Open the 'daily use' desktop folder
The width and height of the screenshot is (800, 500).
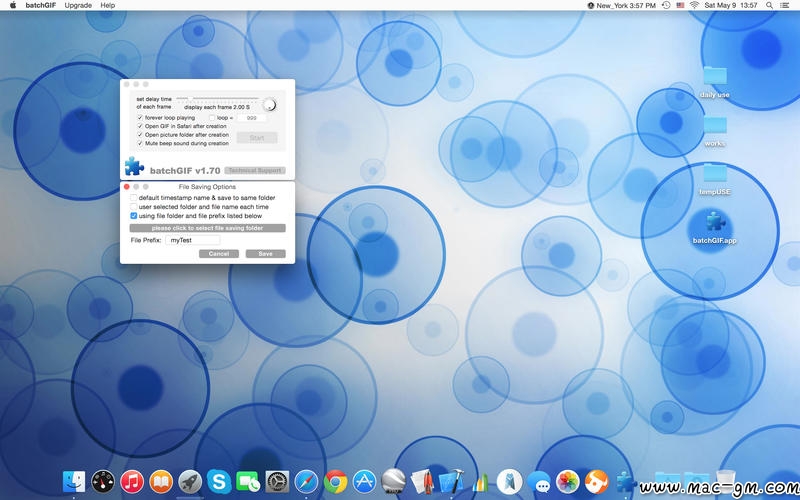tap(714, 76)
